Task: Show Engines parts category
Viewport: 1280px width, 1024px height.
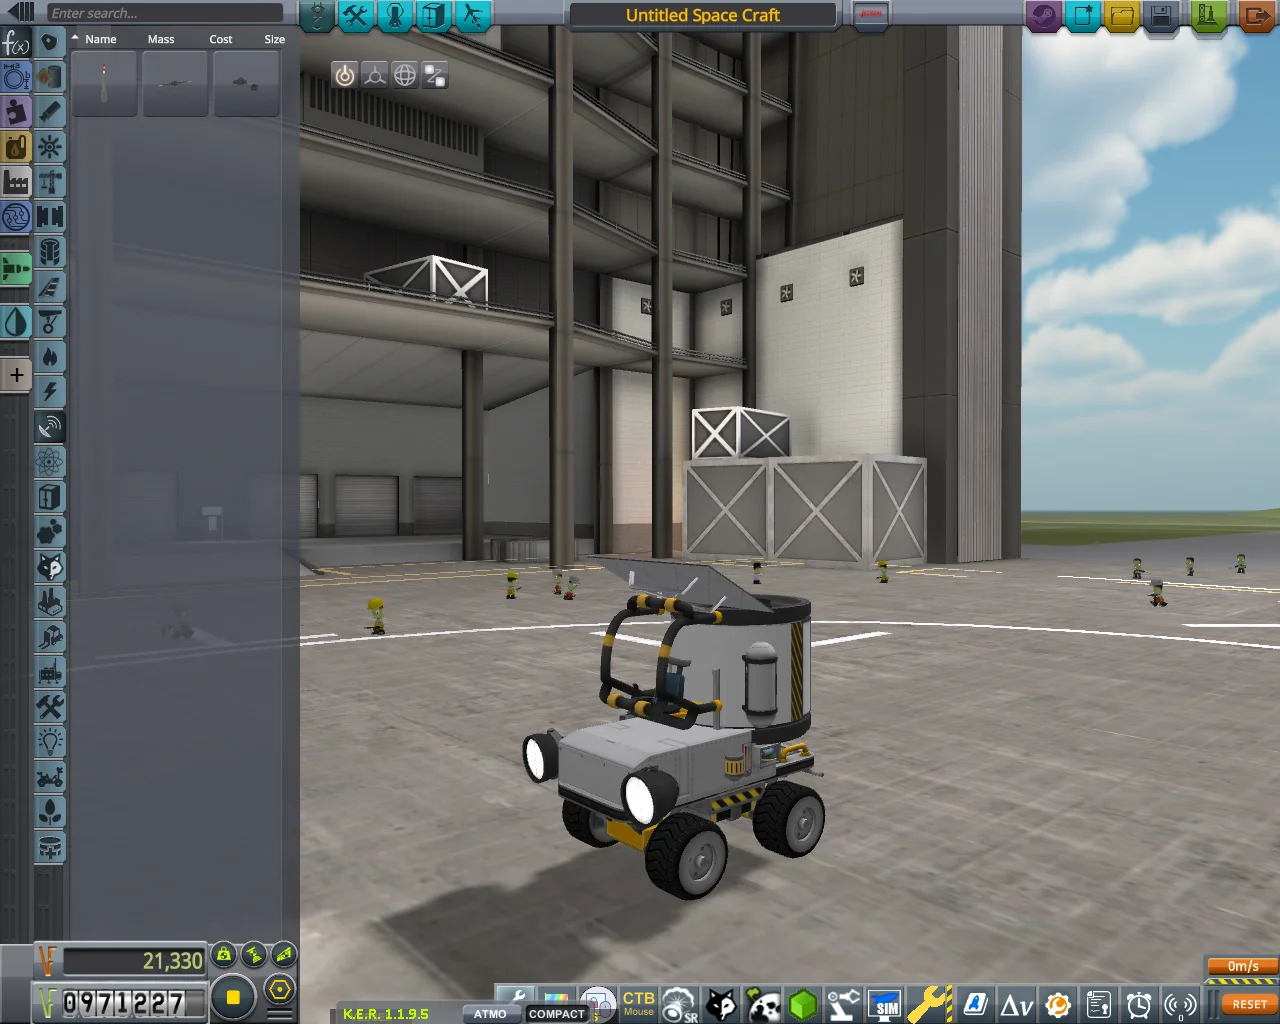Action: (x=50, y=112)
